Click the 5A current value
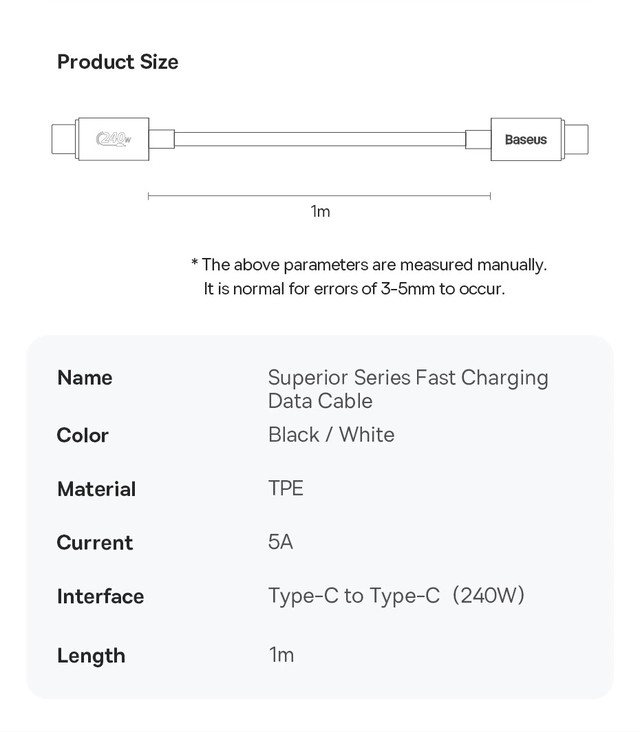Screen dimensions: 640x732 [x=281, y=542]
